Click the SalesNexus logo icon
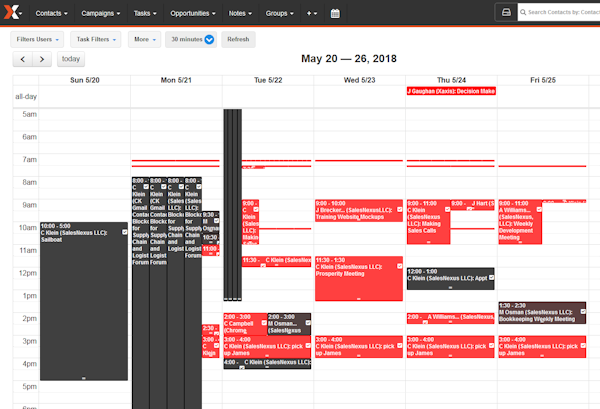Screen dimensions: 600x409 (12, 13)
